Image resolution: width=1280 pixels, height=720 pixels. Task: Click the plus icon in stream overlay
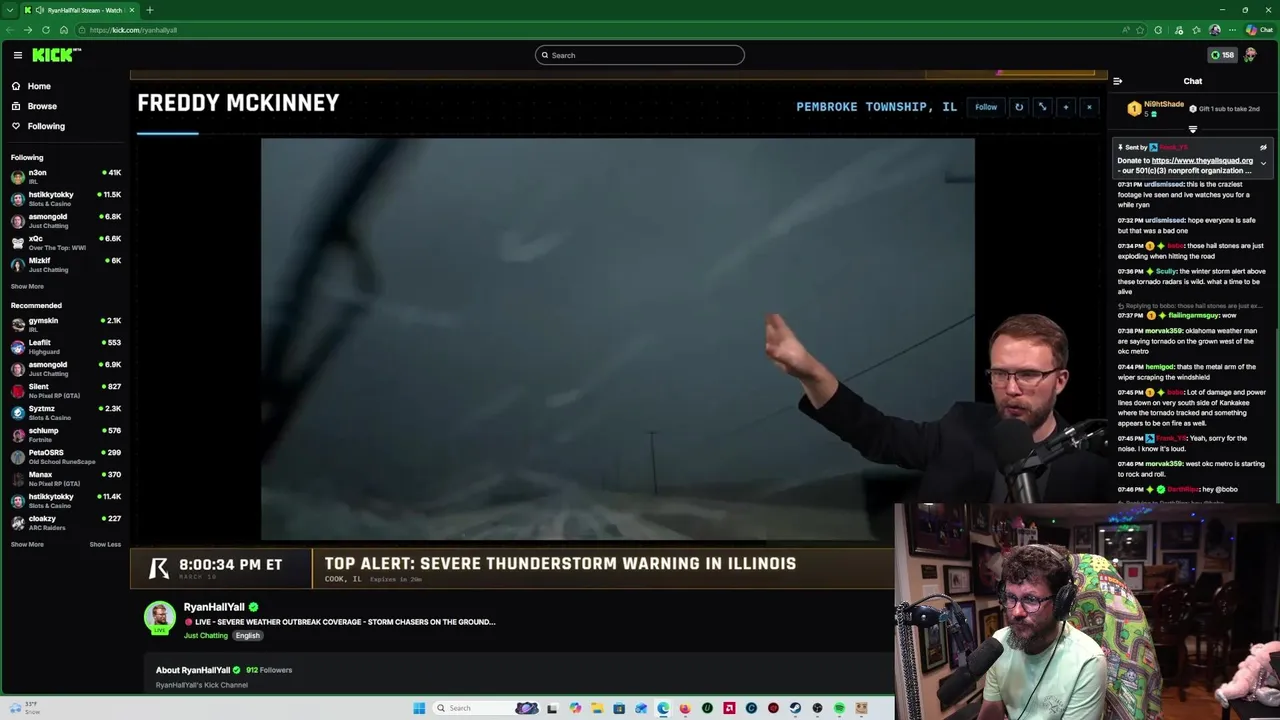[1065, 107]
